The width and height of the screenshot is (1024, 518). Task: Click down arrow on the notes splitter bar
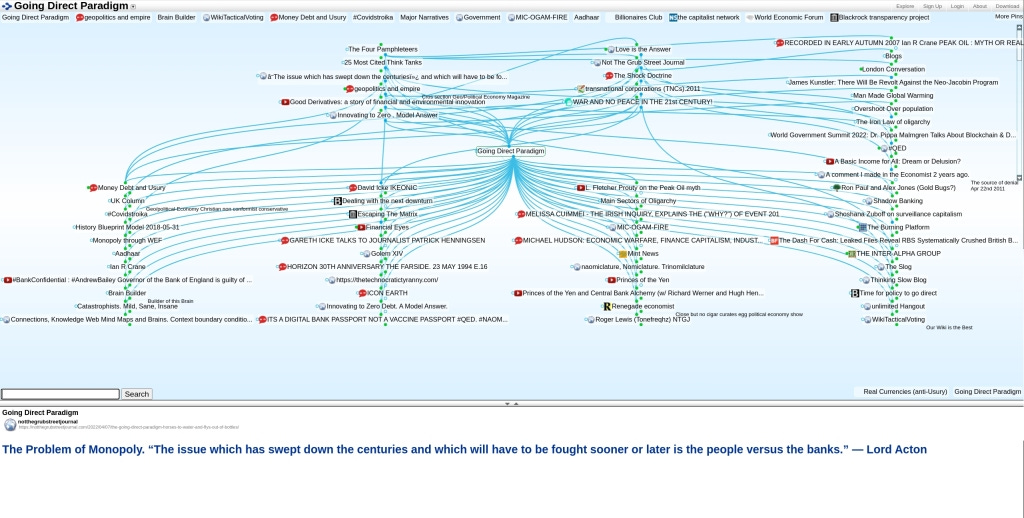tap(507, 404)
